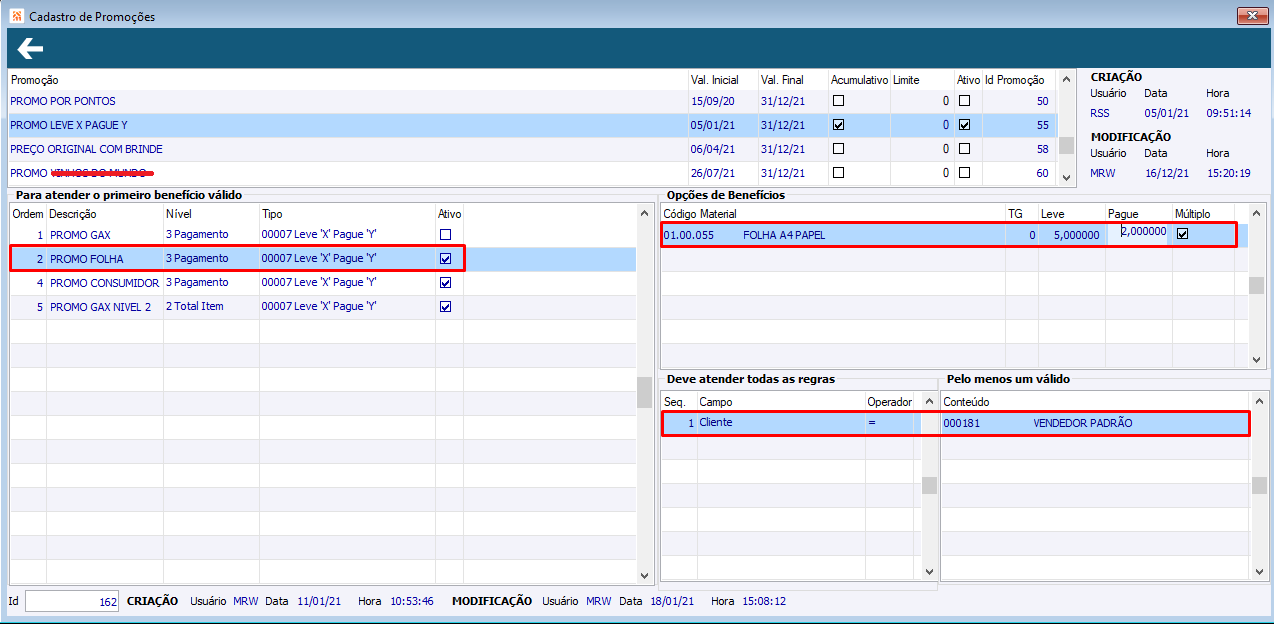Click Val. Inicial date 15/09/20

pyautogui.click(x=712, y=101)
